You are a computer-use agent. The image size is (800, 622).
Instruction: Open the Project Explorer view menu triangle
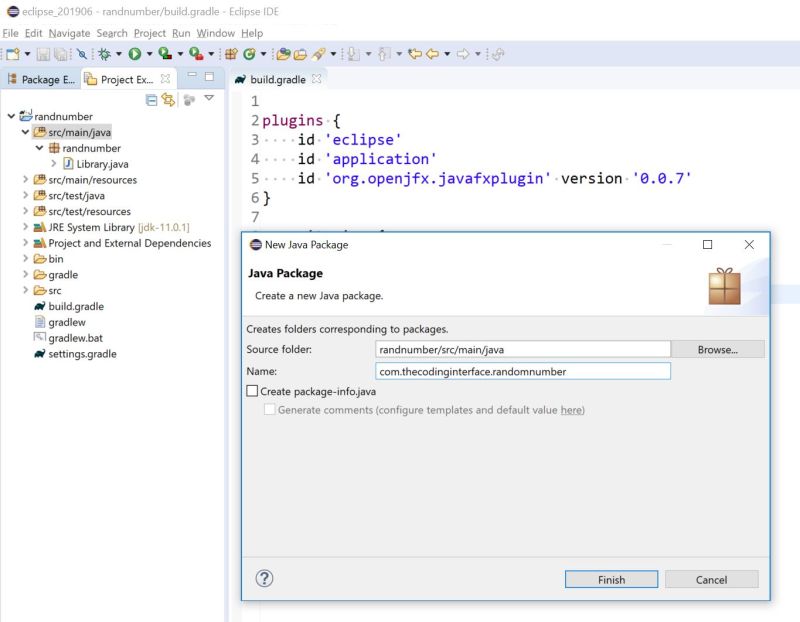[x=209, y=97]
